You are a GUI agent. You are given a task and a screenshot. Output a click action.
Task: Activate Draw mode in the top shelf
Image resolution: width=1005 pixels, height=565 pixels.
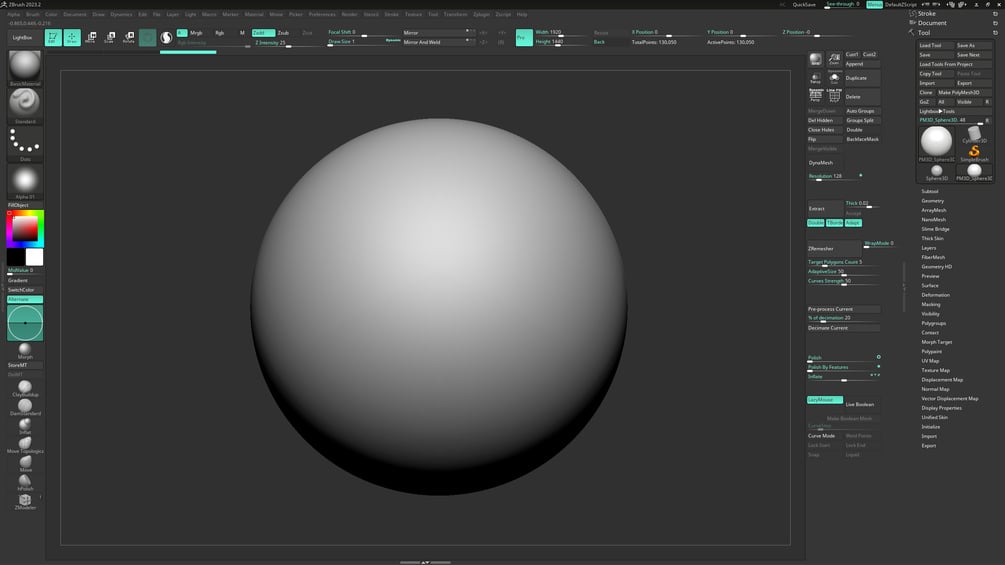click(x=72, y=37)
